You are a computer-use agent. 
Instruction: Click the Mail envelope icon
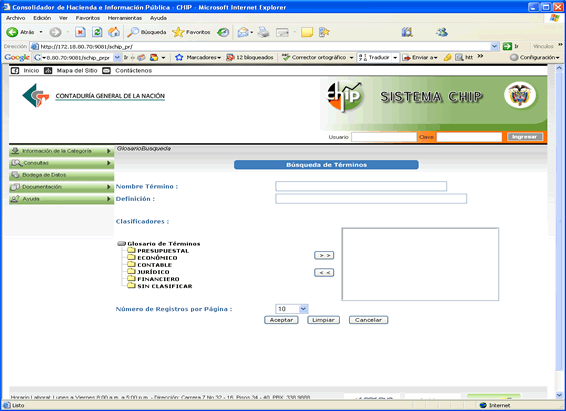point(243,32)
